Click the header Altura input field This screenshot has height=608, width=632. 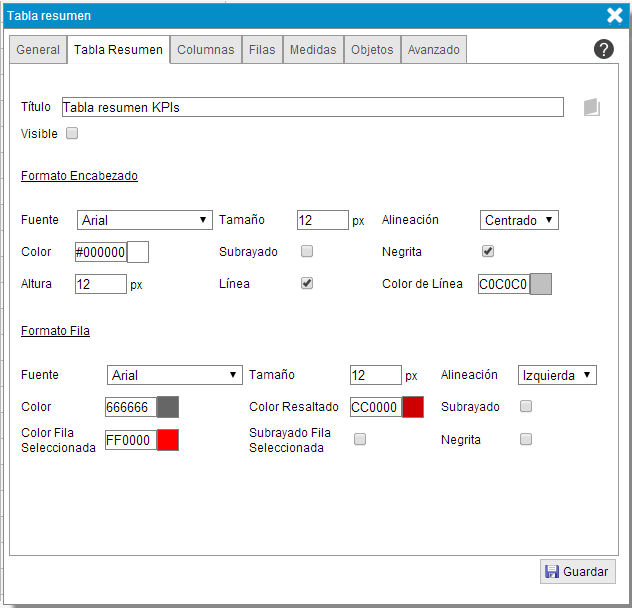click(x=100, y=284)
